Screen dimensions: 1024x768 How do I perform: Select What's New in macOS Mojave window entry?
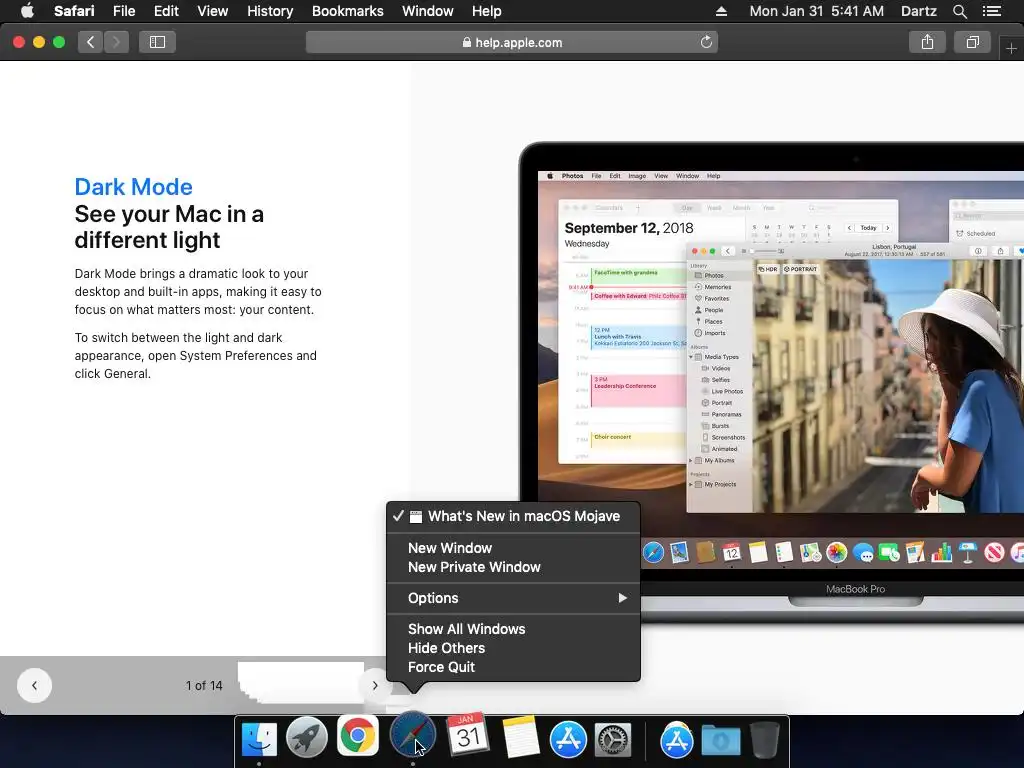coord(513,517)
